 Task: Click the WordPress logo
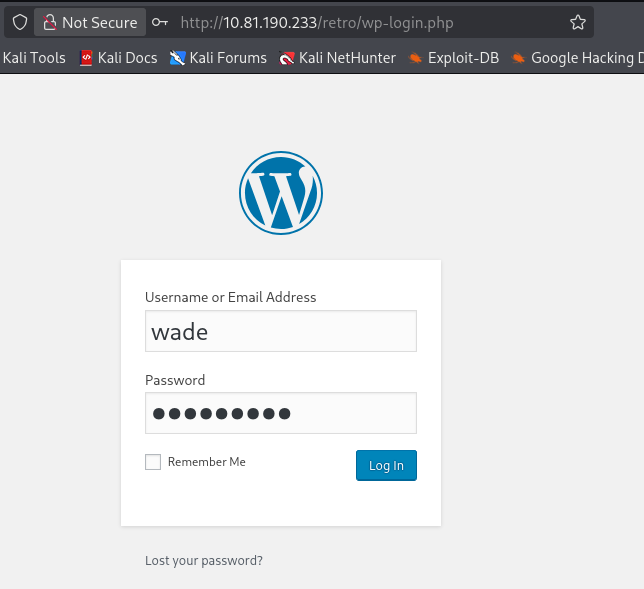(281, 193)
